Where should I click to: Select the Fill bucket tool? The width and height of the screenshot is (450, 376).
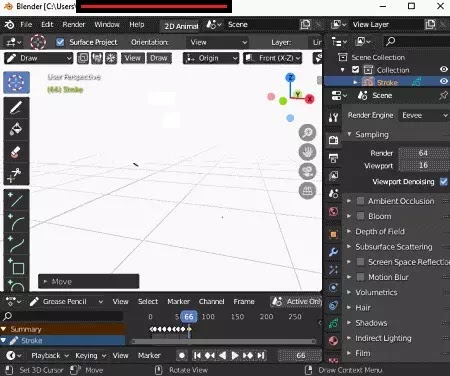16,129
